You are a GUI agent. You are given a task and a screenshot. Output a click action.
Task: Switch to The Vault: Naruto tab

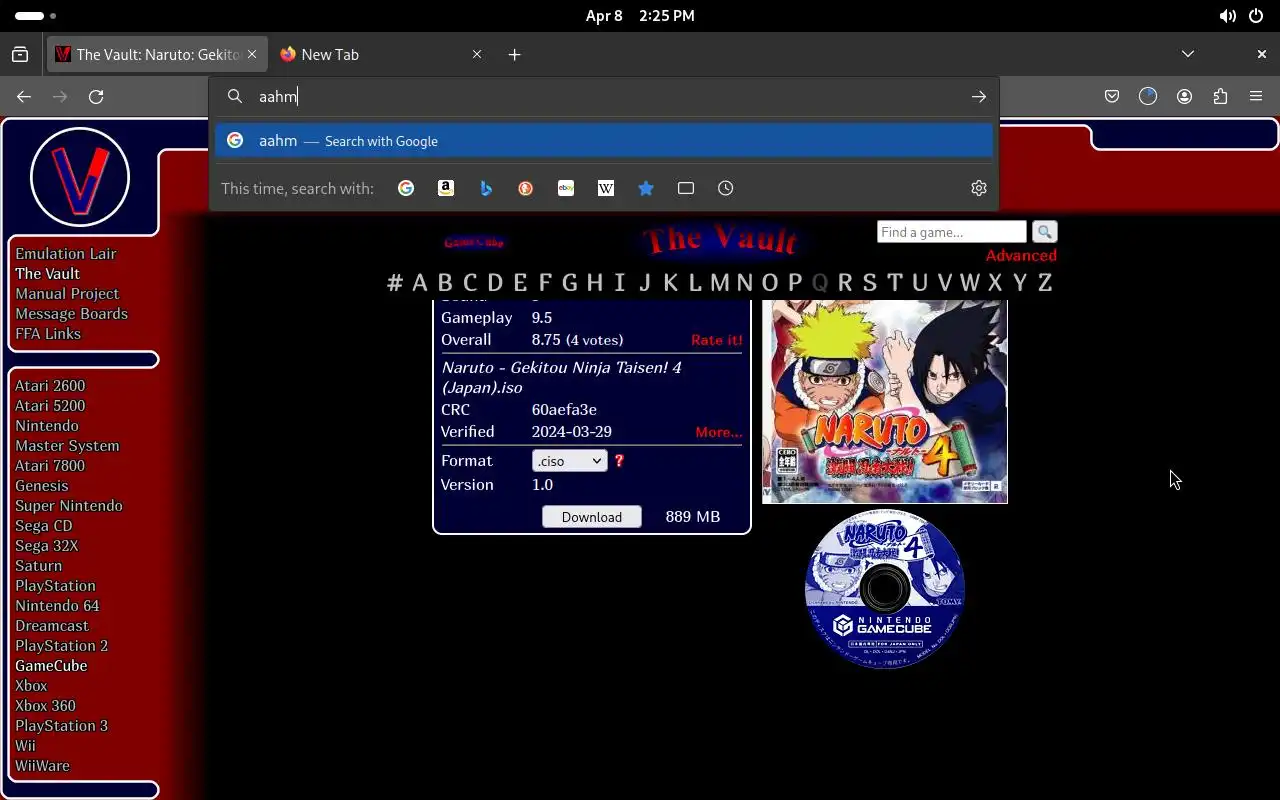(x=156, y=54)
